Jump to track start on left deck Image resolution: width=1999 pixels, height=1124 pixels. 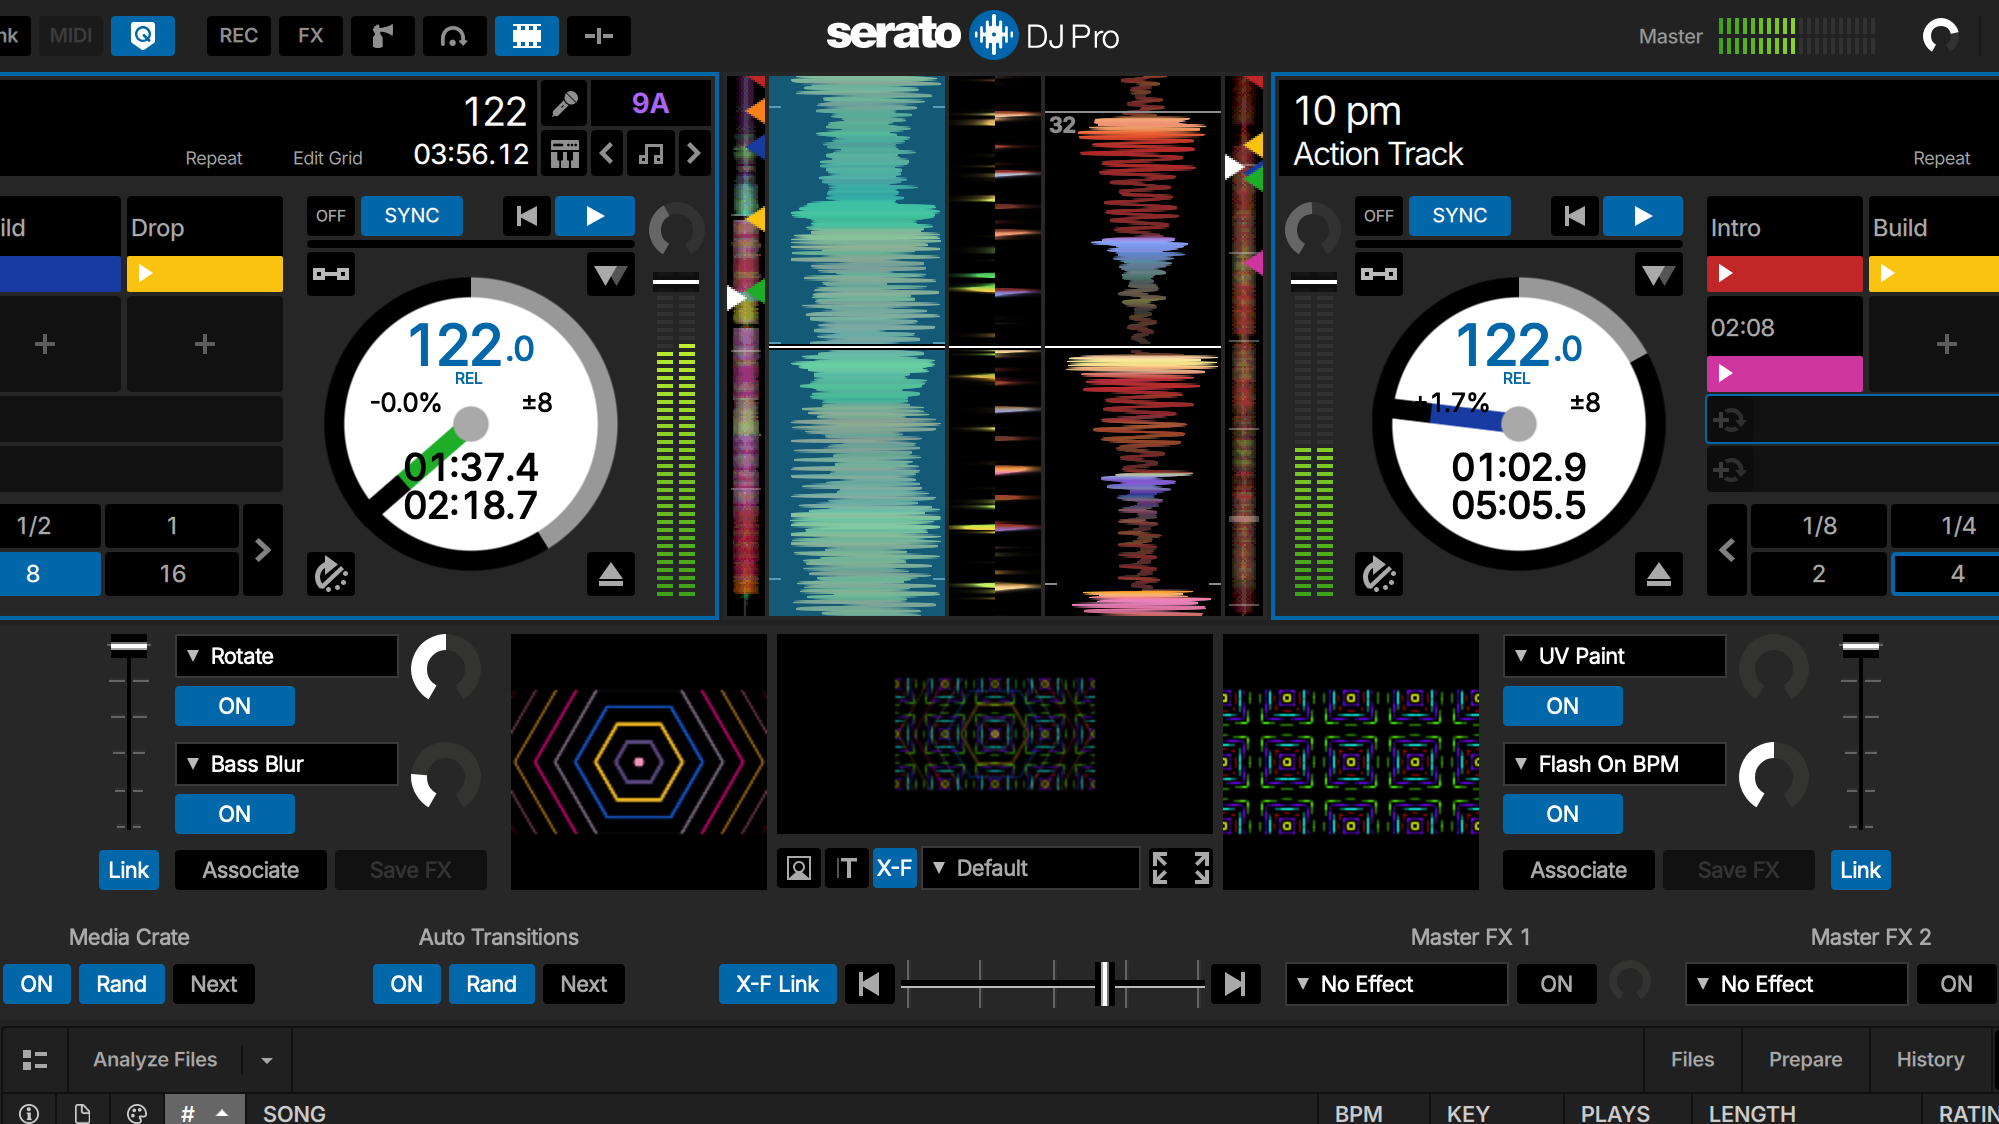[x=527, y=216]
